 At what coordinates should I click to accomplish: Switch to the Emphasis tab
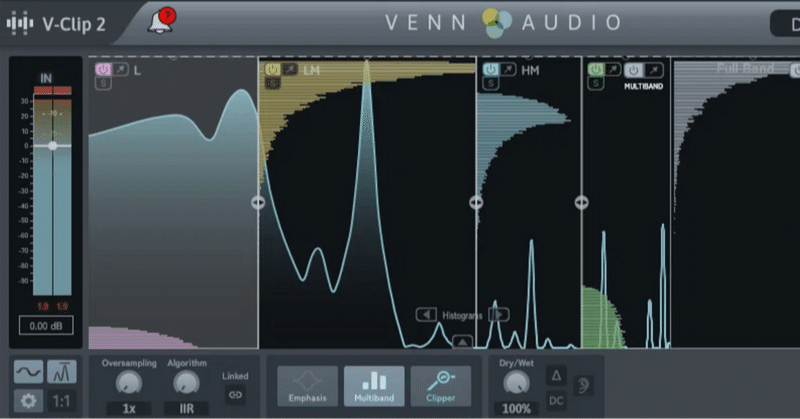point(307,386)
